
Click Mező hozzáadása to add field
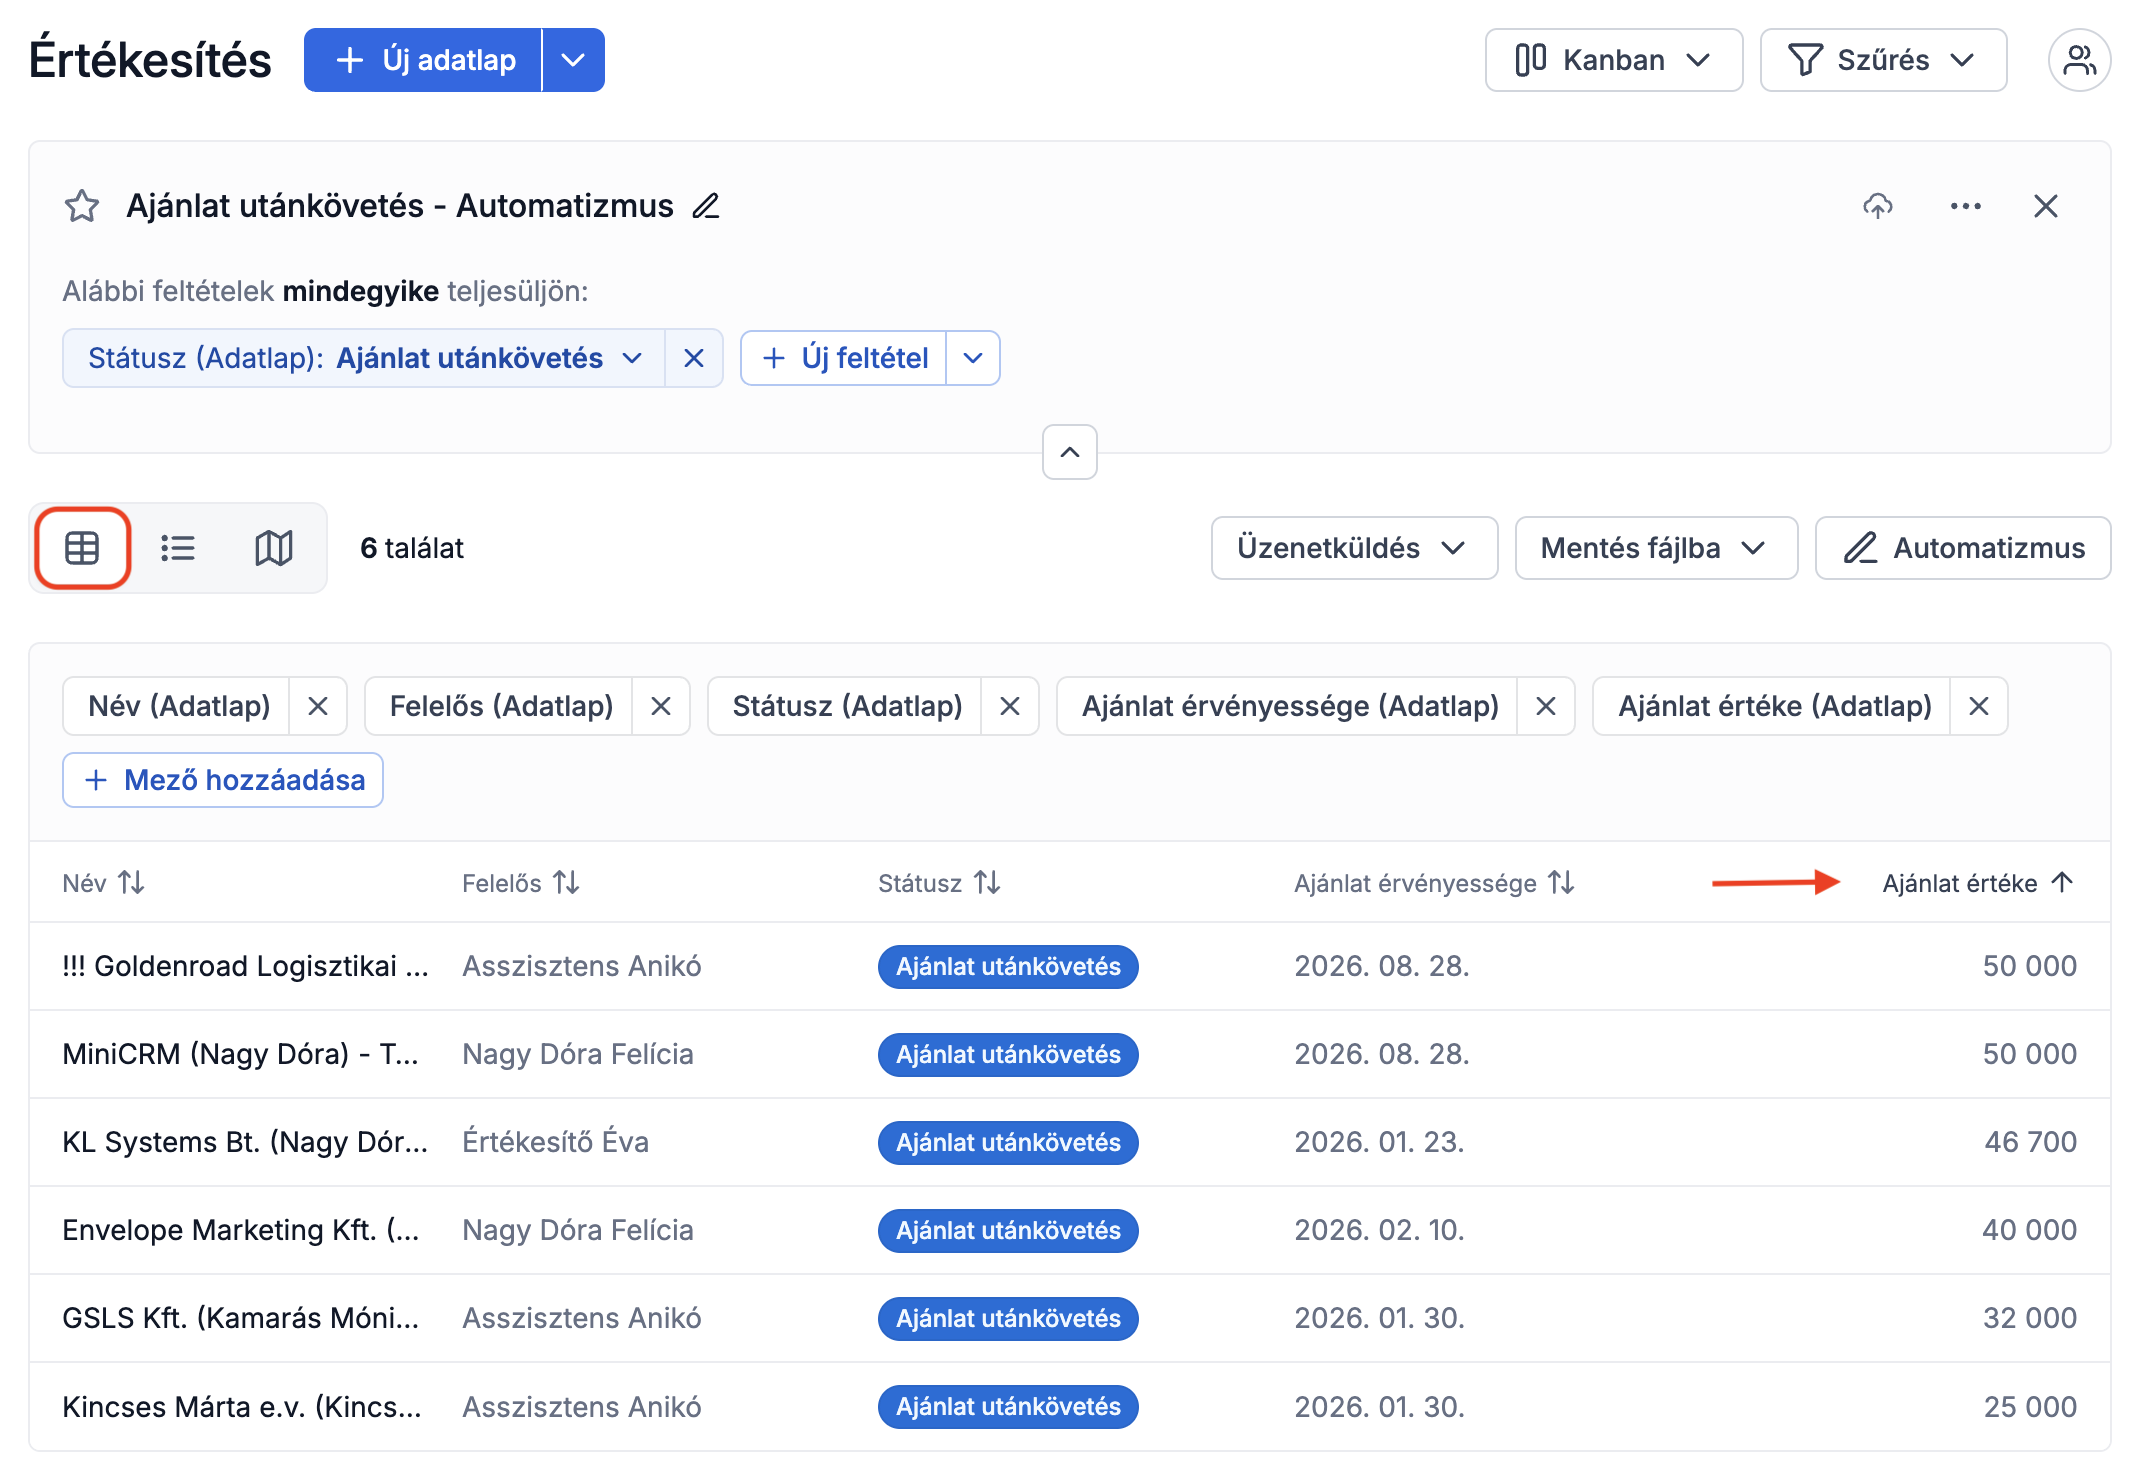coord(223,780)
